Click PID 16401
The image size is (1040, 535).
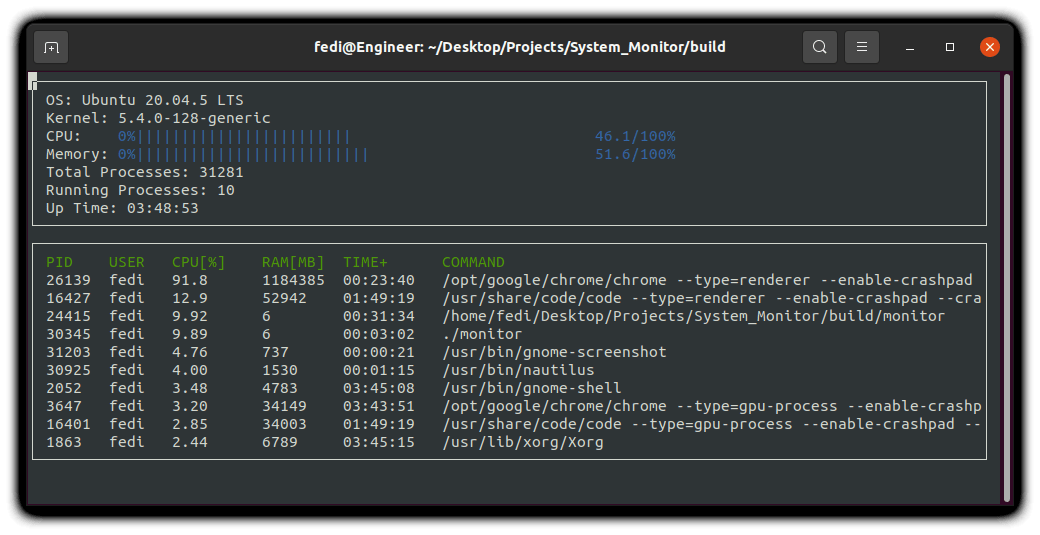(68, 424)
